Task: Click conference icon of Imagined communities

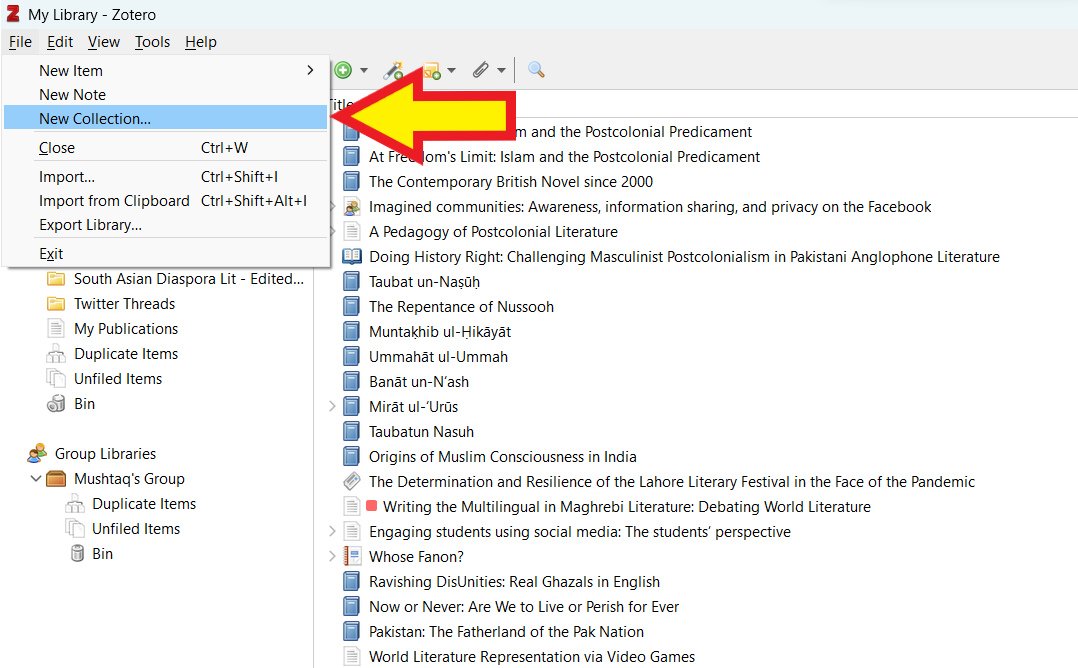Action: [351, 207]
